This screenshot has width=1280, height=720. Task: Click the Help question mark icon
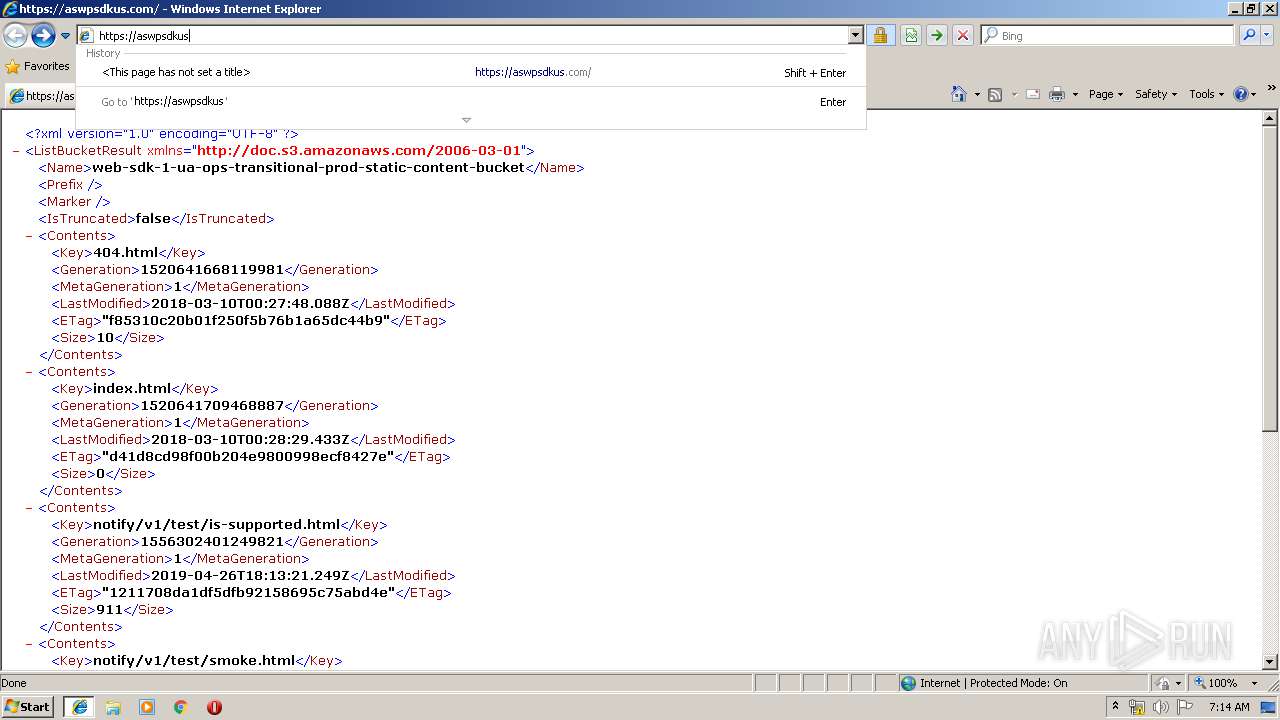(1241, 94)
